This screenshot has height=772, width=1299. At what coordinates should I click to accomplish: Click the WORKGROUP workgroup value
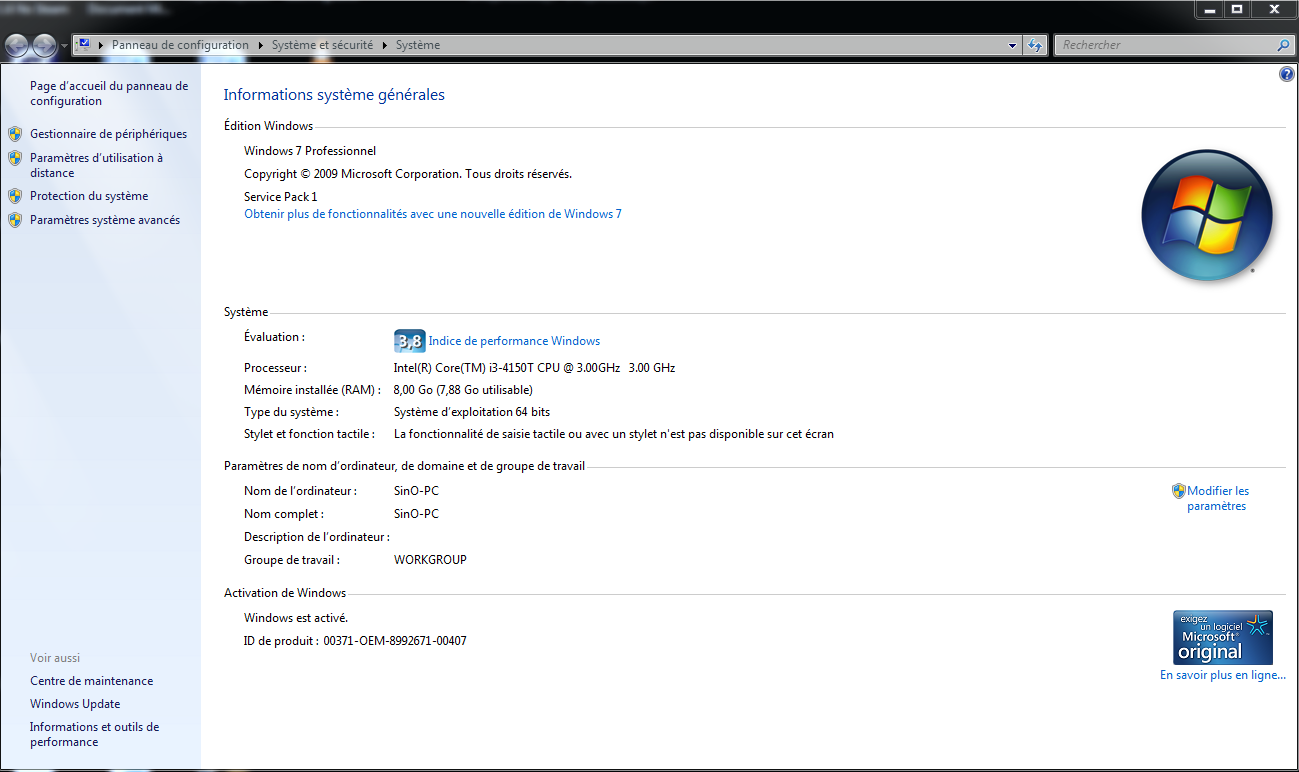click(430, 560)
